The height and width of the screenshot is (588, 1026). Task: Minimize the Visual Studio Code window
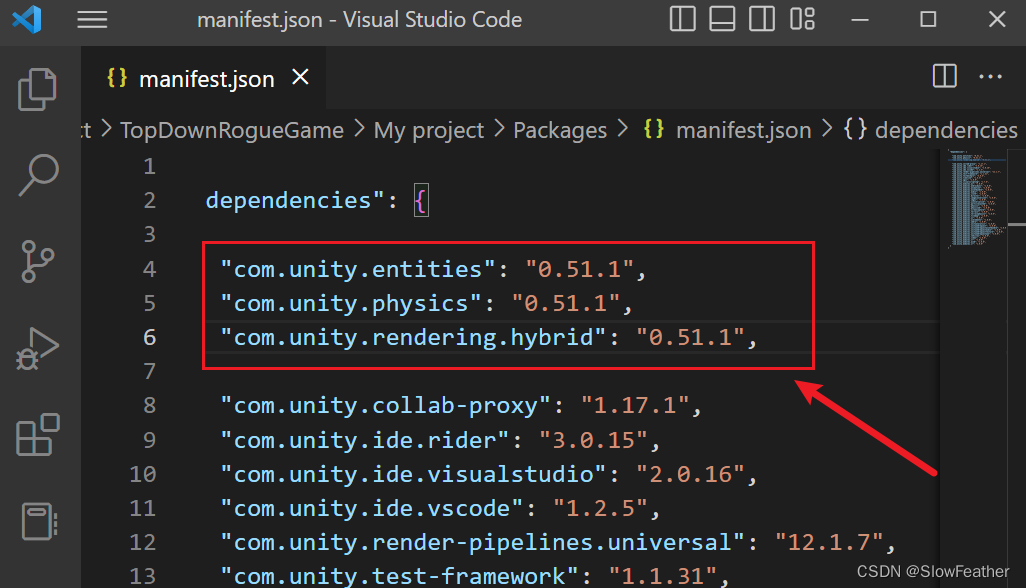coord(860,20)
